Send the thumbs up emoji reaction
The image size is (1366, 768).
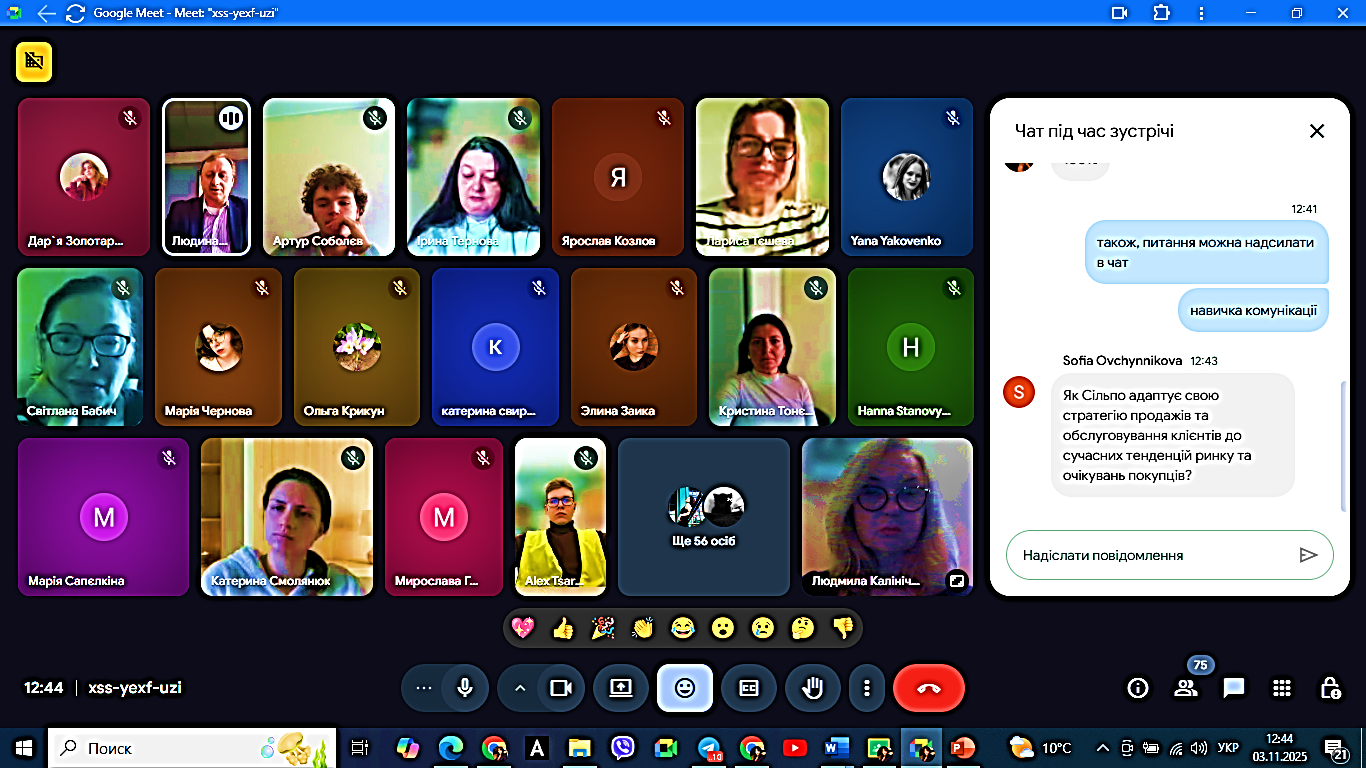pyautogui.click(x=563, y=628)
